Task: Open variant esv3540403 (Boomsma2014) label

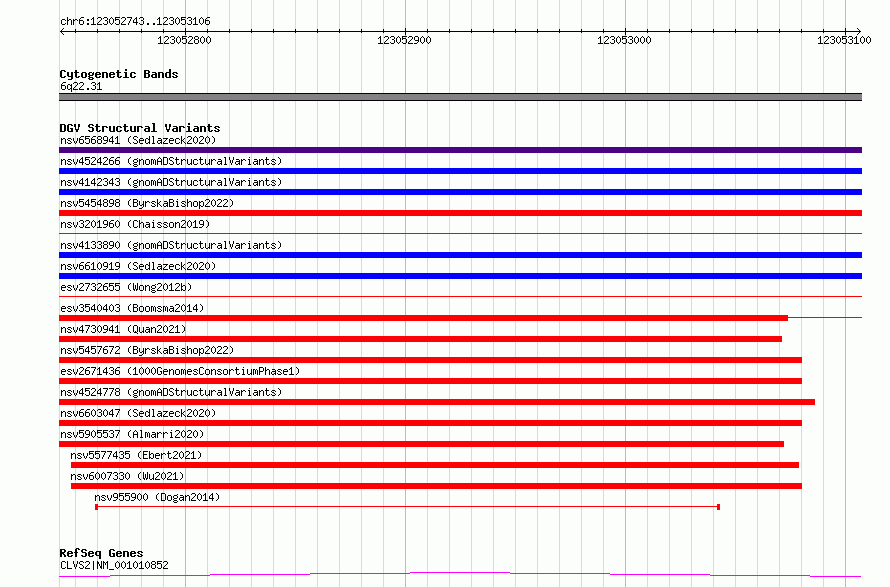Action: point(132,308)
